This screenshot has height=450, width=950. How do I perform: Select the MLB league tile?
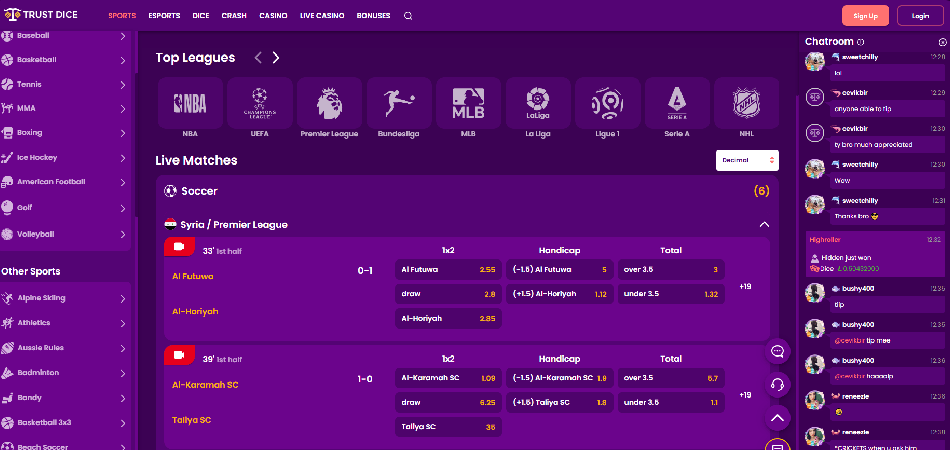coord(467,108)
